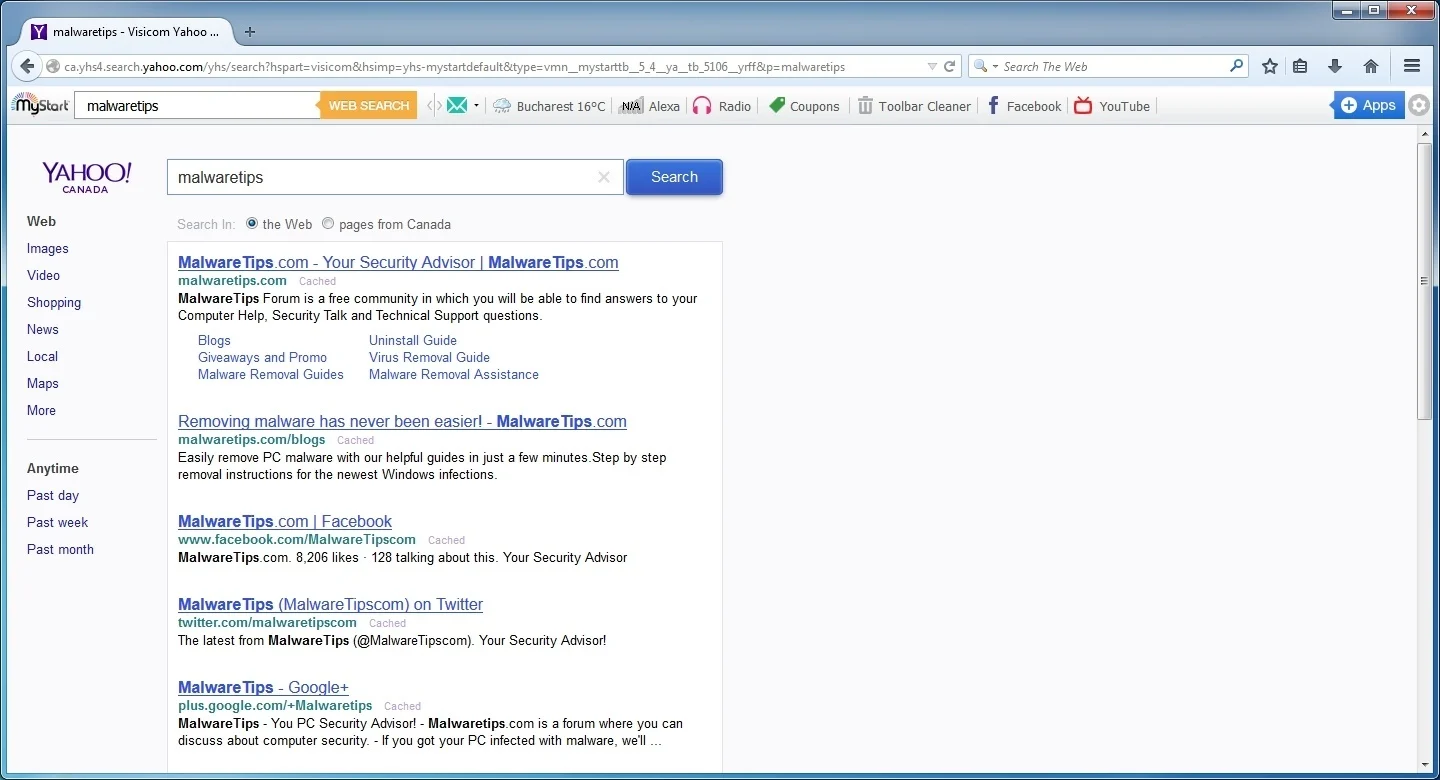Open the URL bar history dropdown arrow
The height and width of the screenshot is (780, 1440).
point(932,67)
